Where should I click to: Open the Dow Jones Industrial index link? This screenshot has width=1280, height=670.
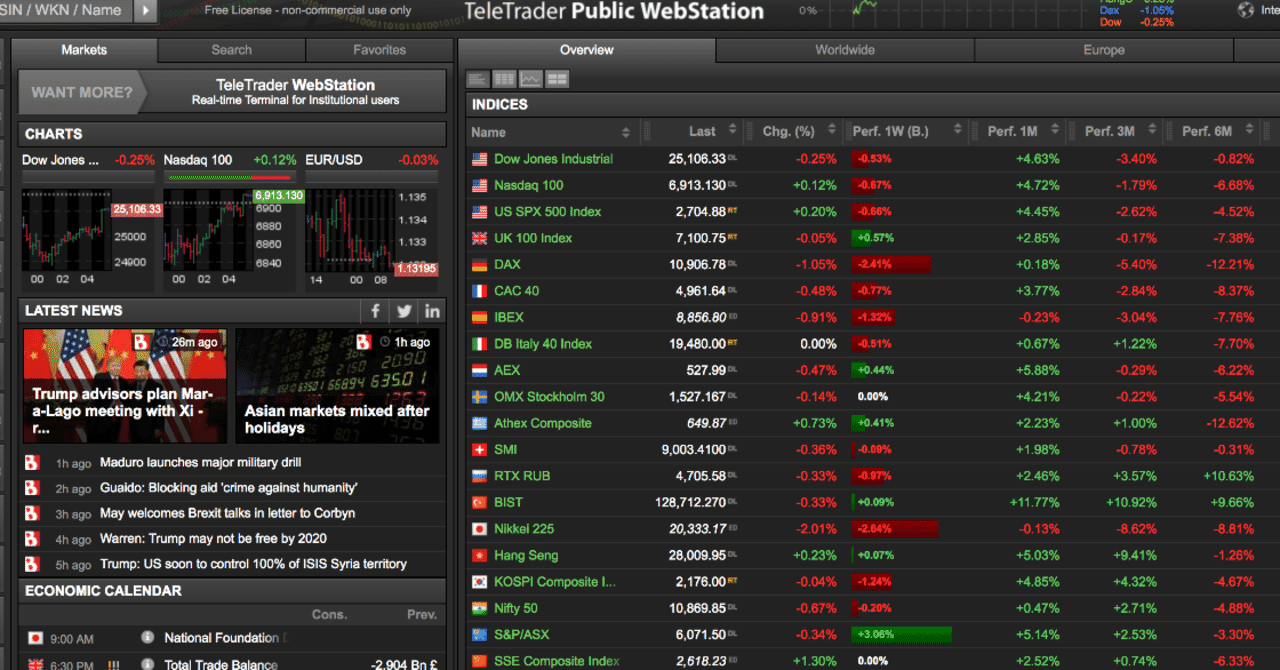click(x=553, y=159)
